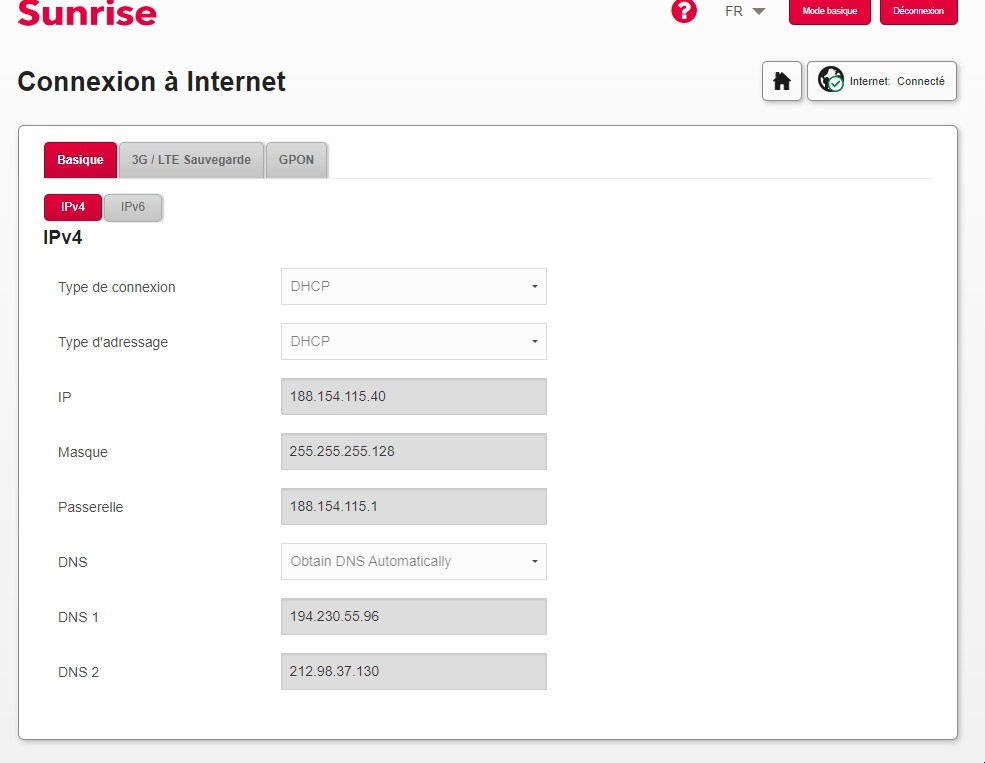
Task: Click the Internet connected globe status icon
Action: tap(831, 81)
